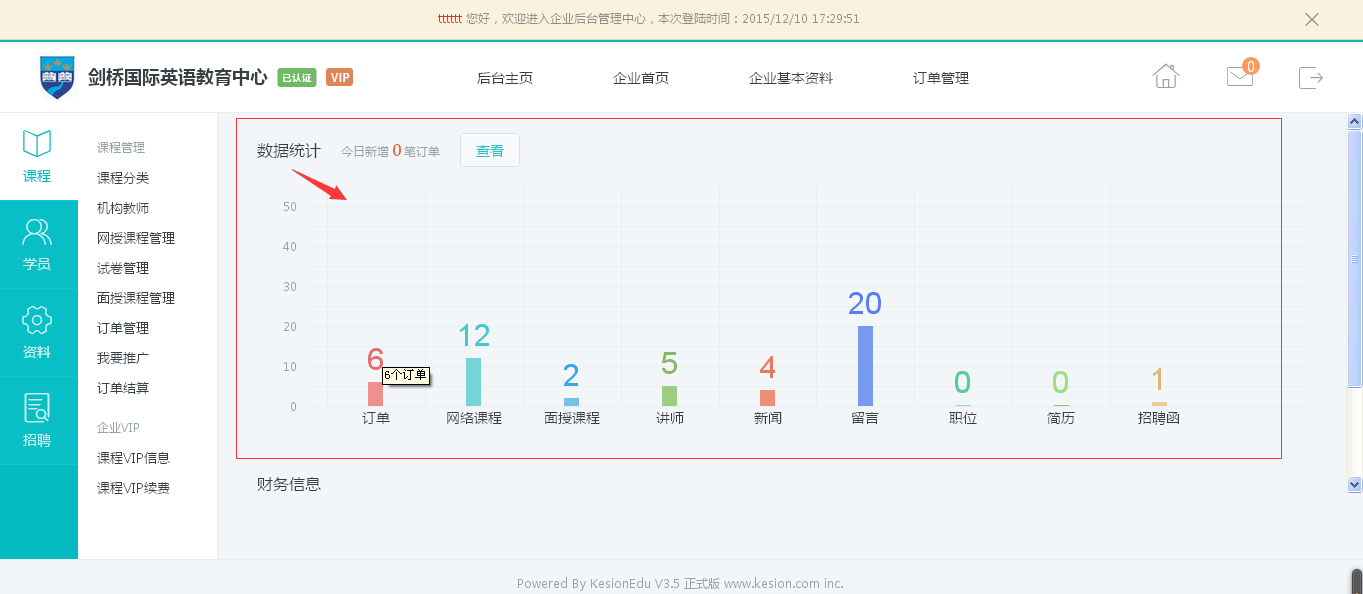The image size is (1363, 594).
Task: Open 订单管理 from the top navigation
Action: pos(940,77)
